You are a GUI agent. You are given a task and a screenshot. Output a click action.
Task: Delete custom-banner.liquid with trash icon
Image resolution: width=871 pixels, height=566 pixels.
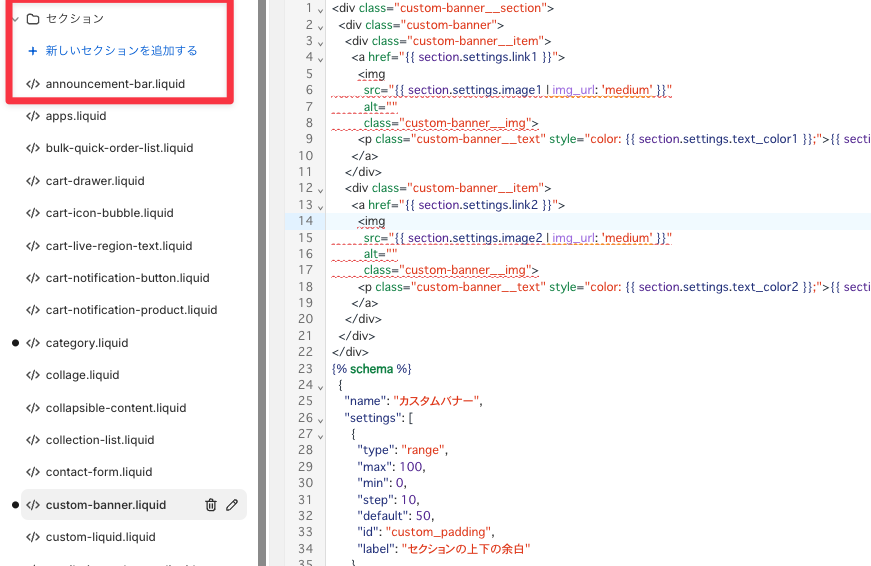pos(211,505)
